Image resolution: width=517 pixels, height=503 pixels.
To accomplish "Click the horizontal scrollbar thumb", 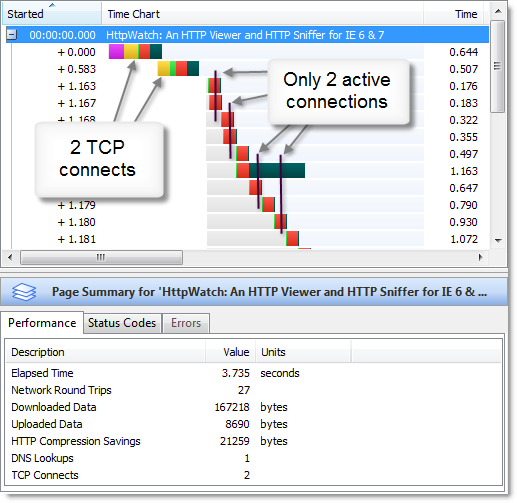I will [101, 257].
